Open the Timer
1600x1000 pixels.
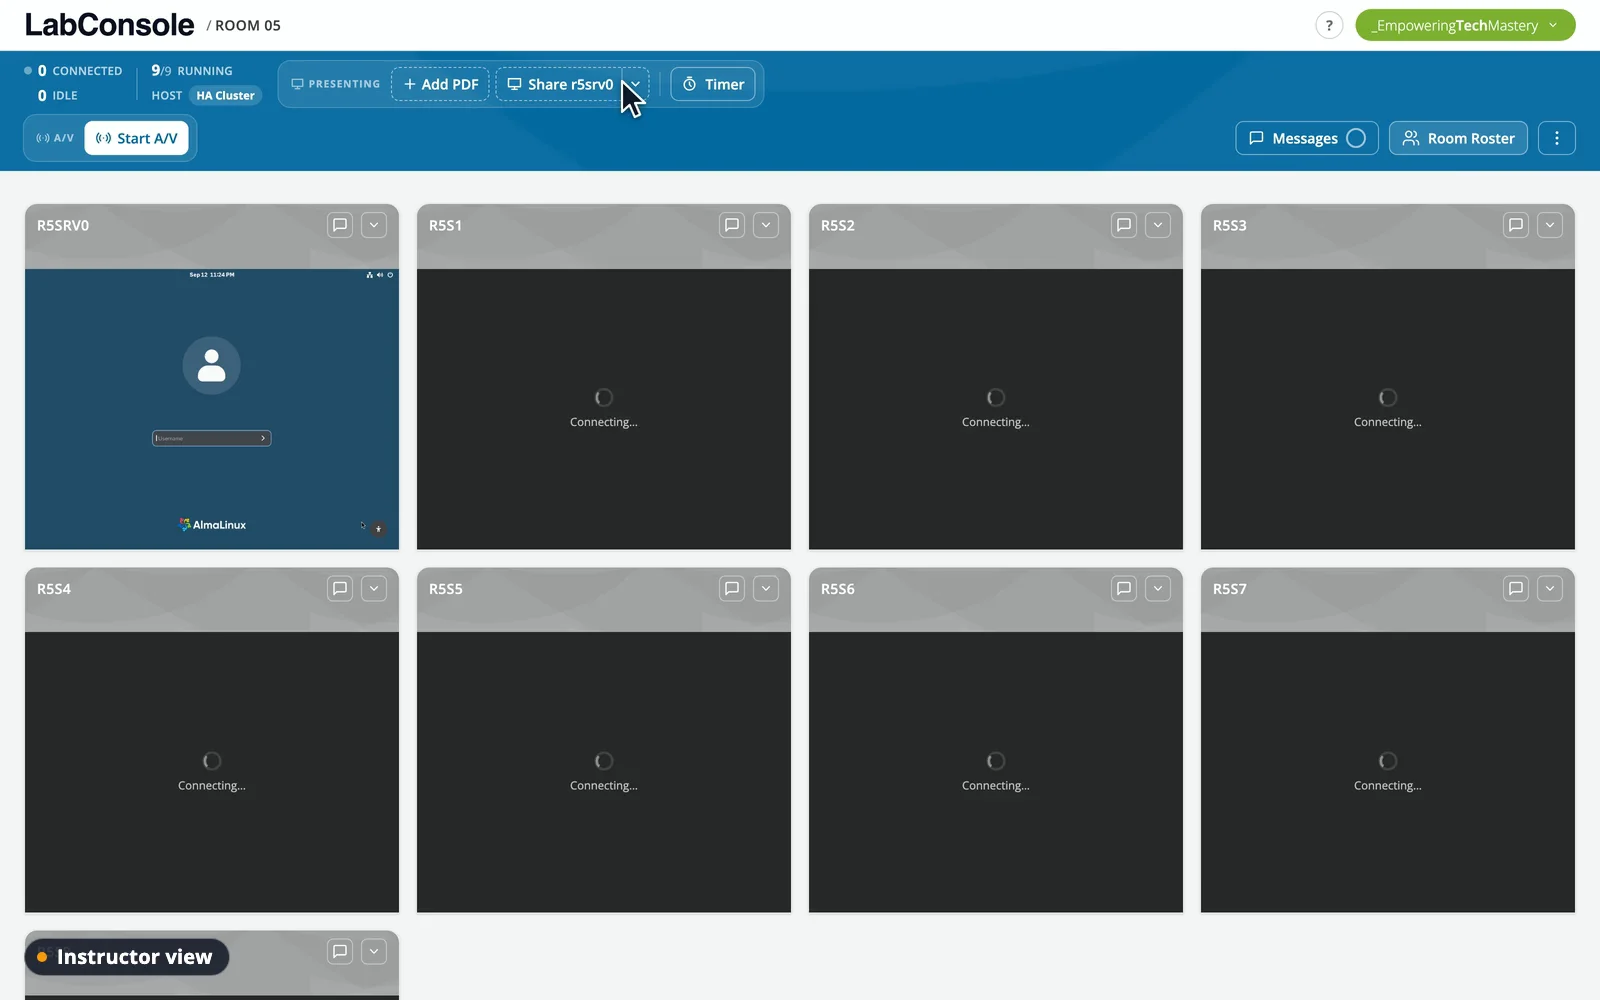pos(713,84)
